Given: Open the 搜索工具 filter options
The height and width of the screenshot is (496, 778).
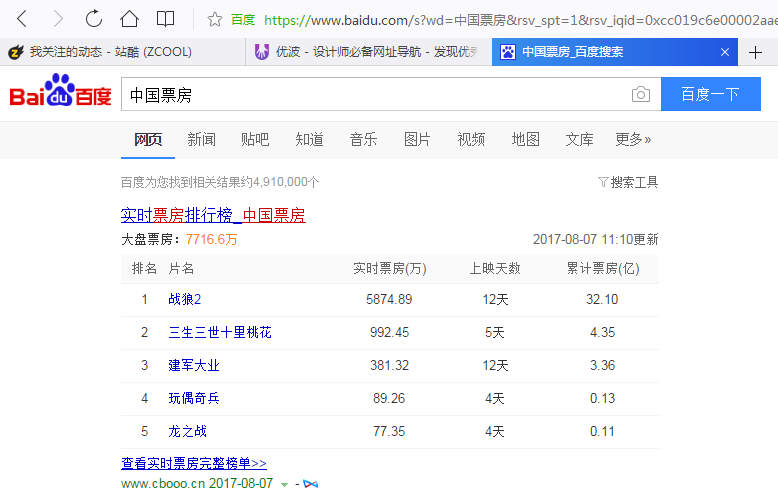Looking at the screenshot, I should click(628, 182).
